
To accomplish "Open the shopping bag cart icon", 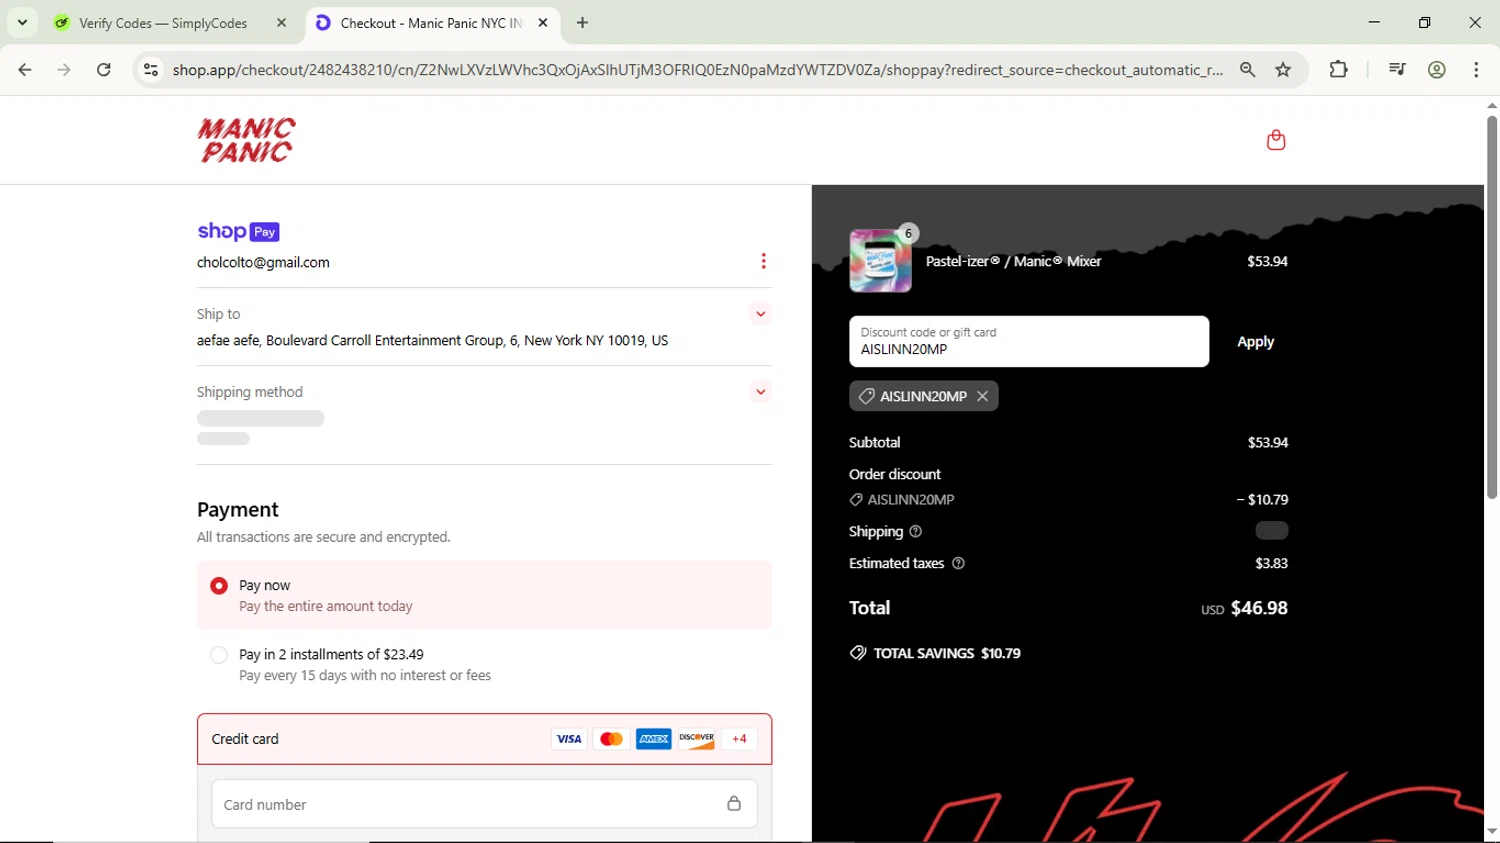I will (x=1276, y=140).
